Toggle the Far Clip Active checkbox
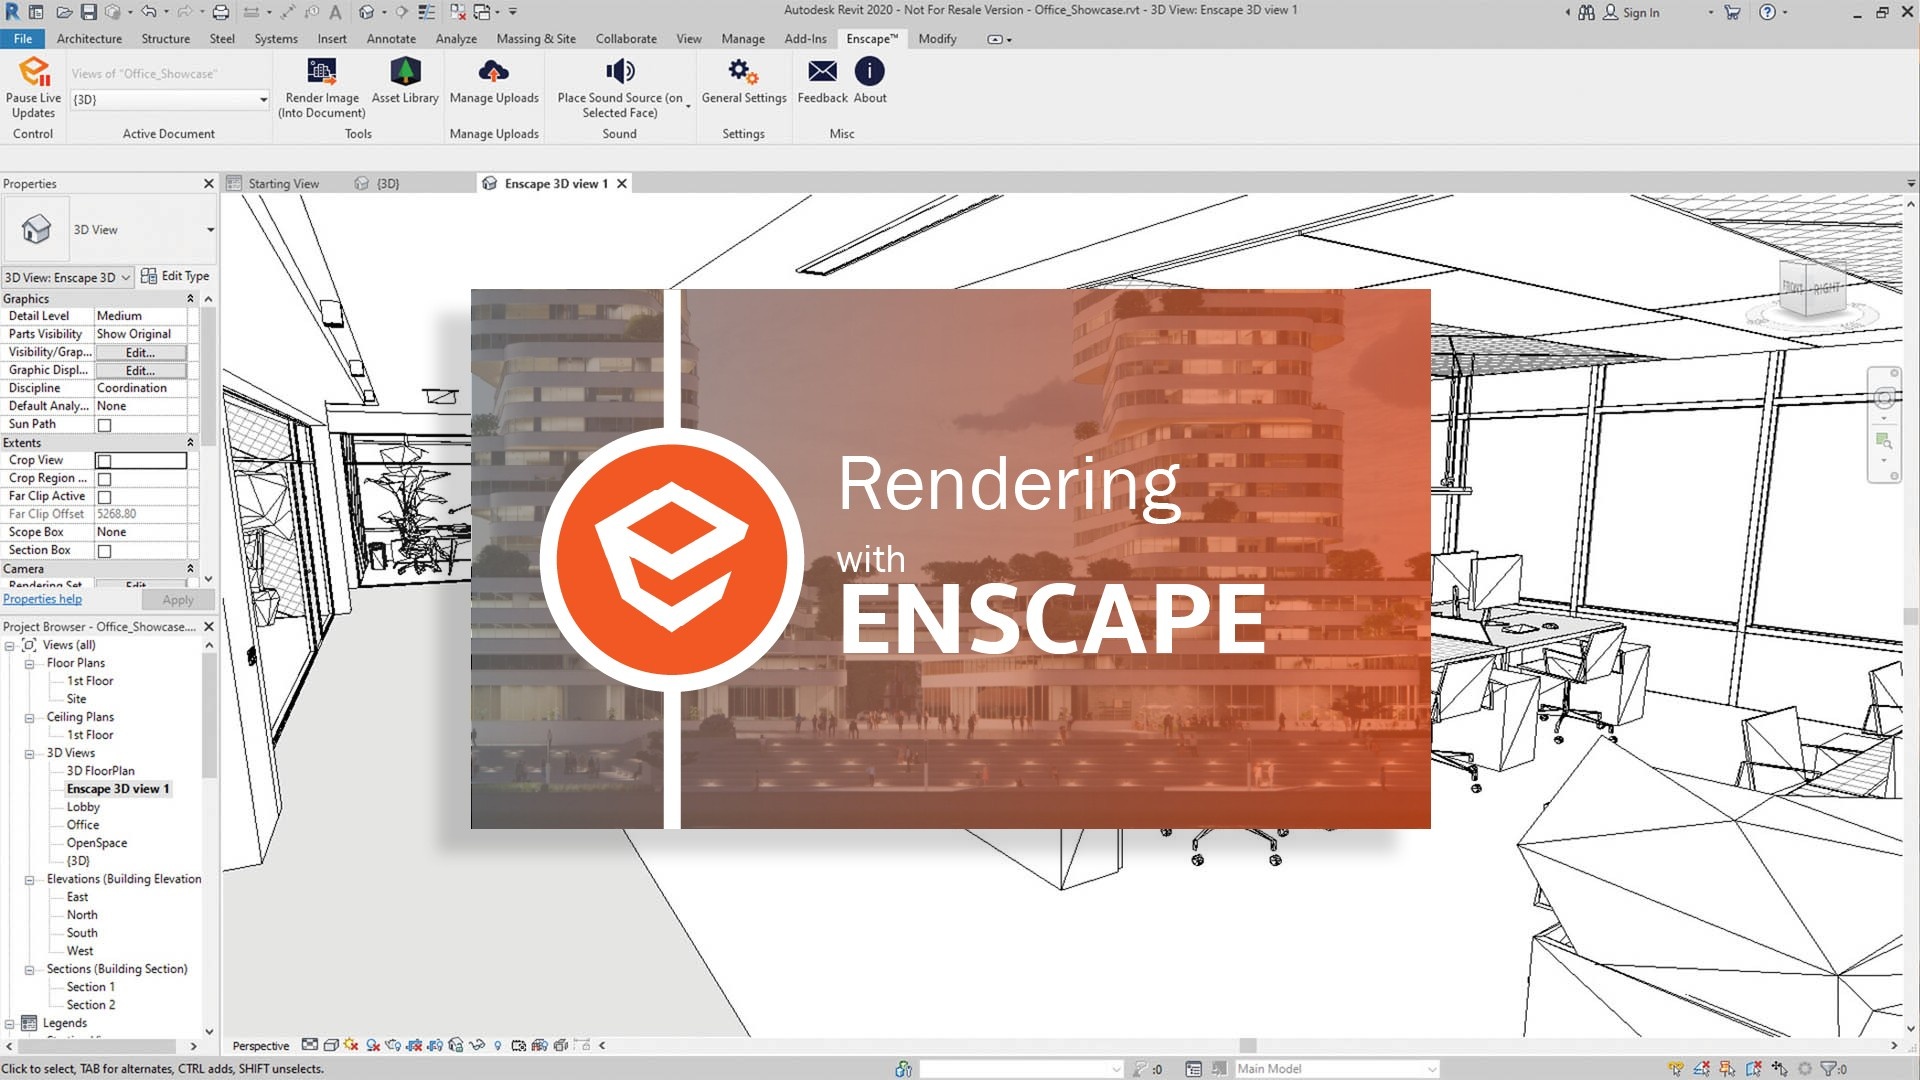The height and width of the screenshot is (1080, 1920). [x=104, y=497]
